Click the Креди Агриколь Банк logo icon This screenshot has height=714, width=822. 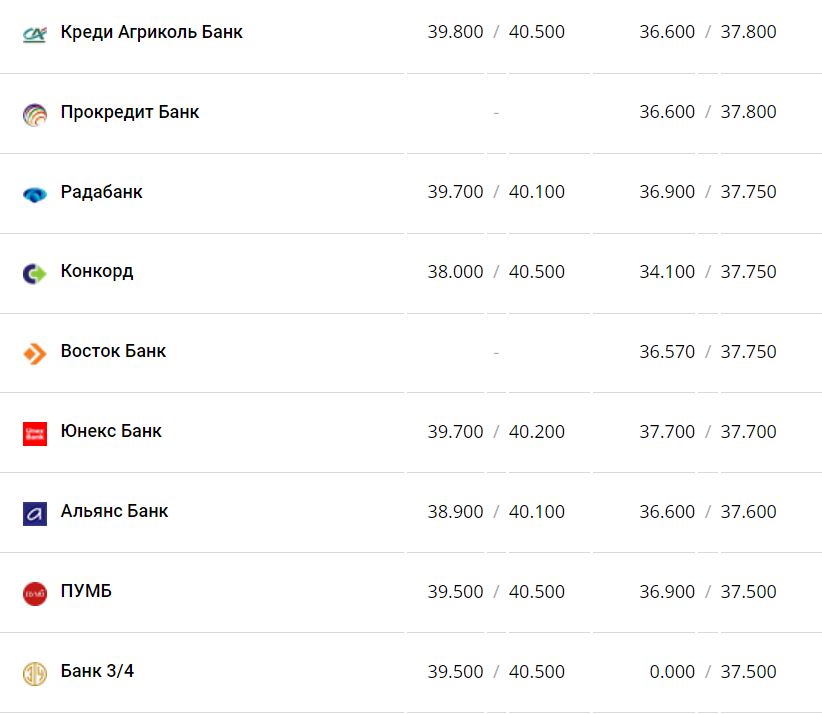click(x=35, y=34)
